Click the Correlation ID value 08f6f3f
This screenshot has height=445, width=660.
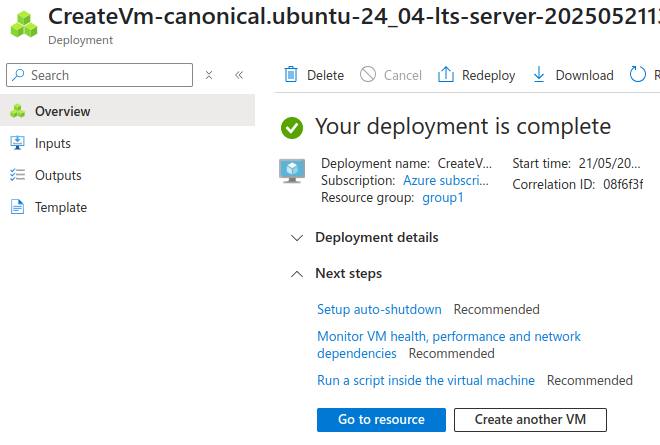coord(623,184)
